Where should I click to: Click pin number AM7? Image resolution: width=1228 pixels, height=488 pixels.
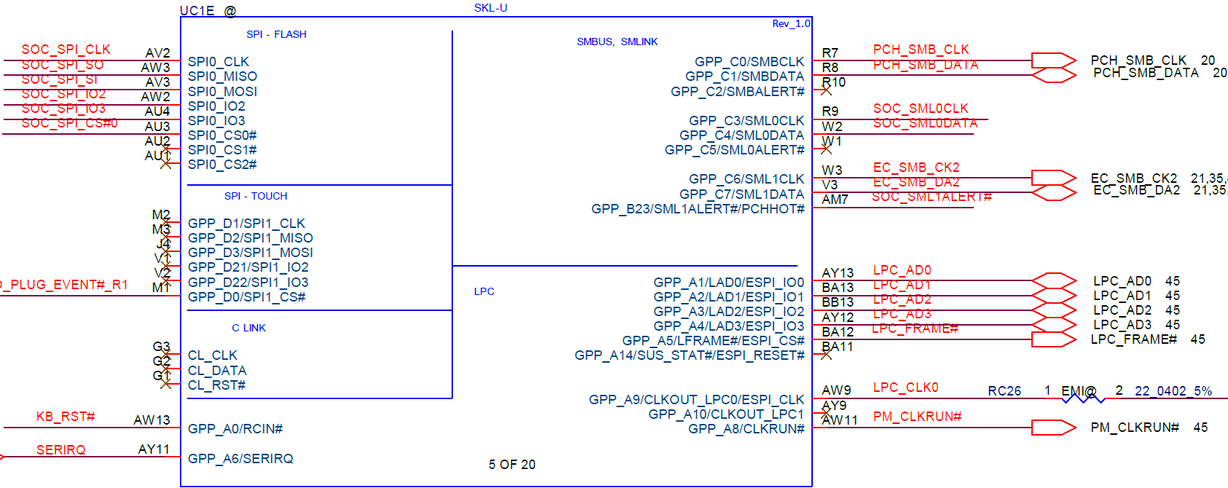[835, 200]
